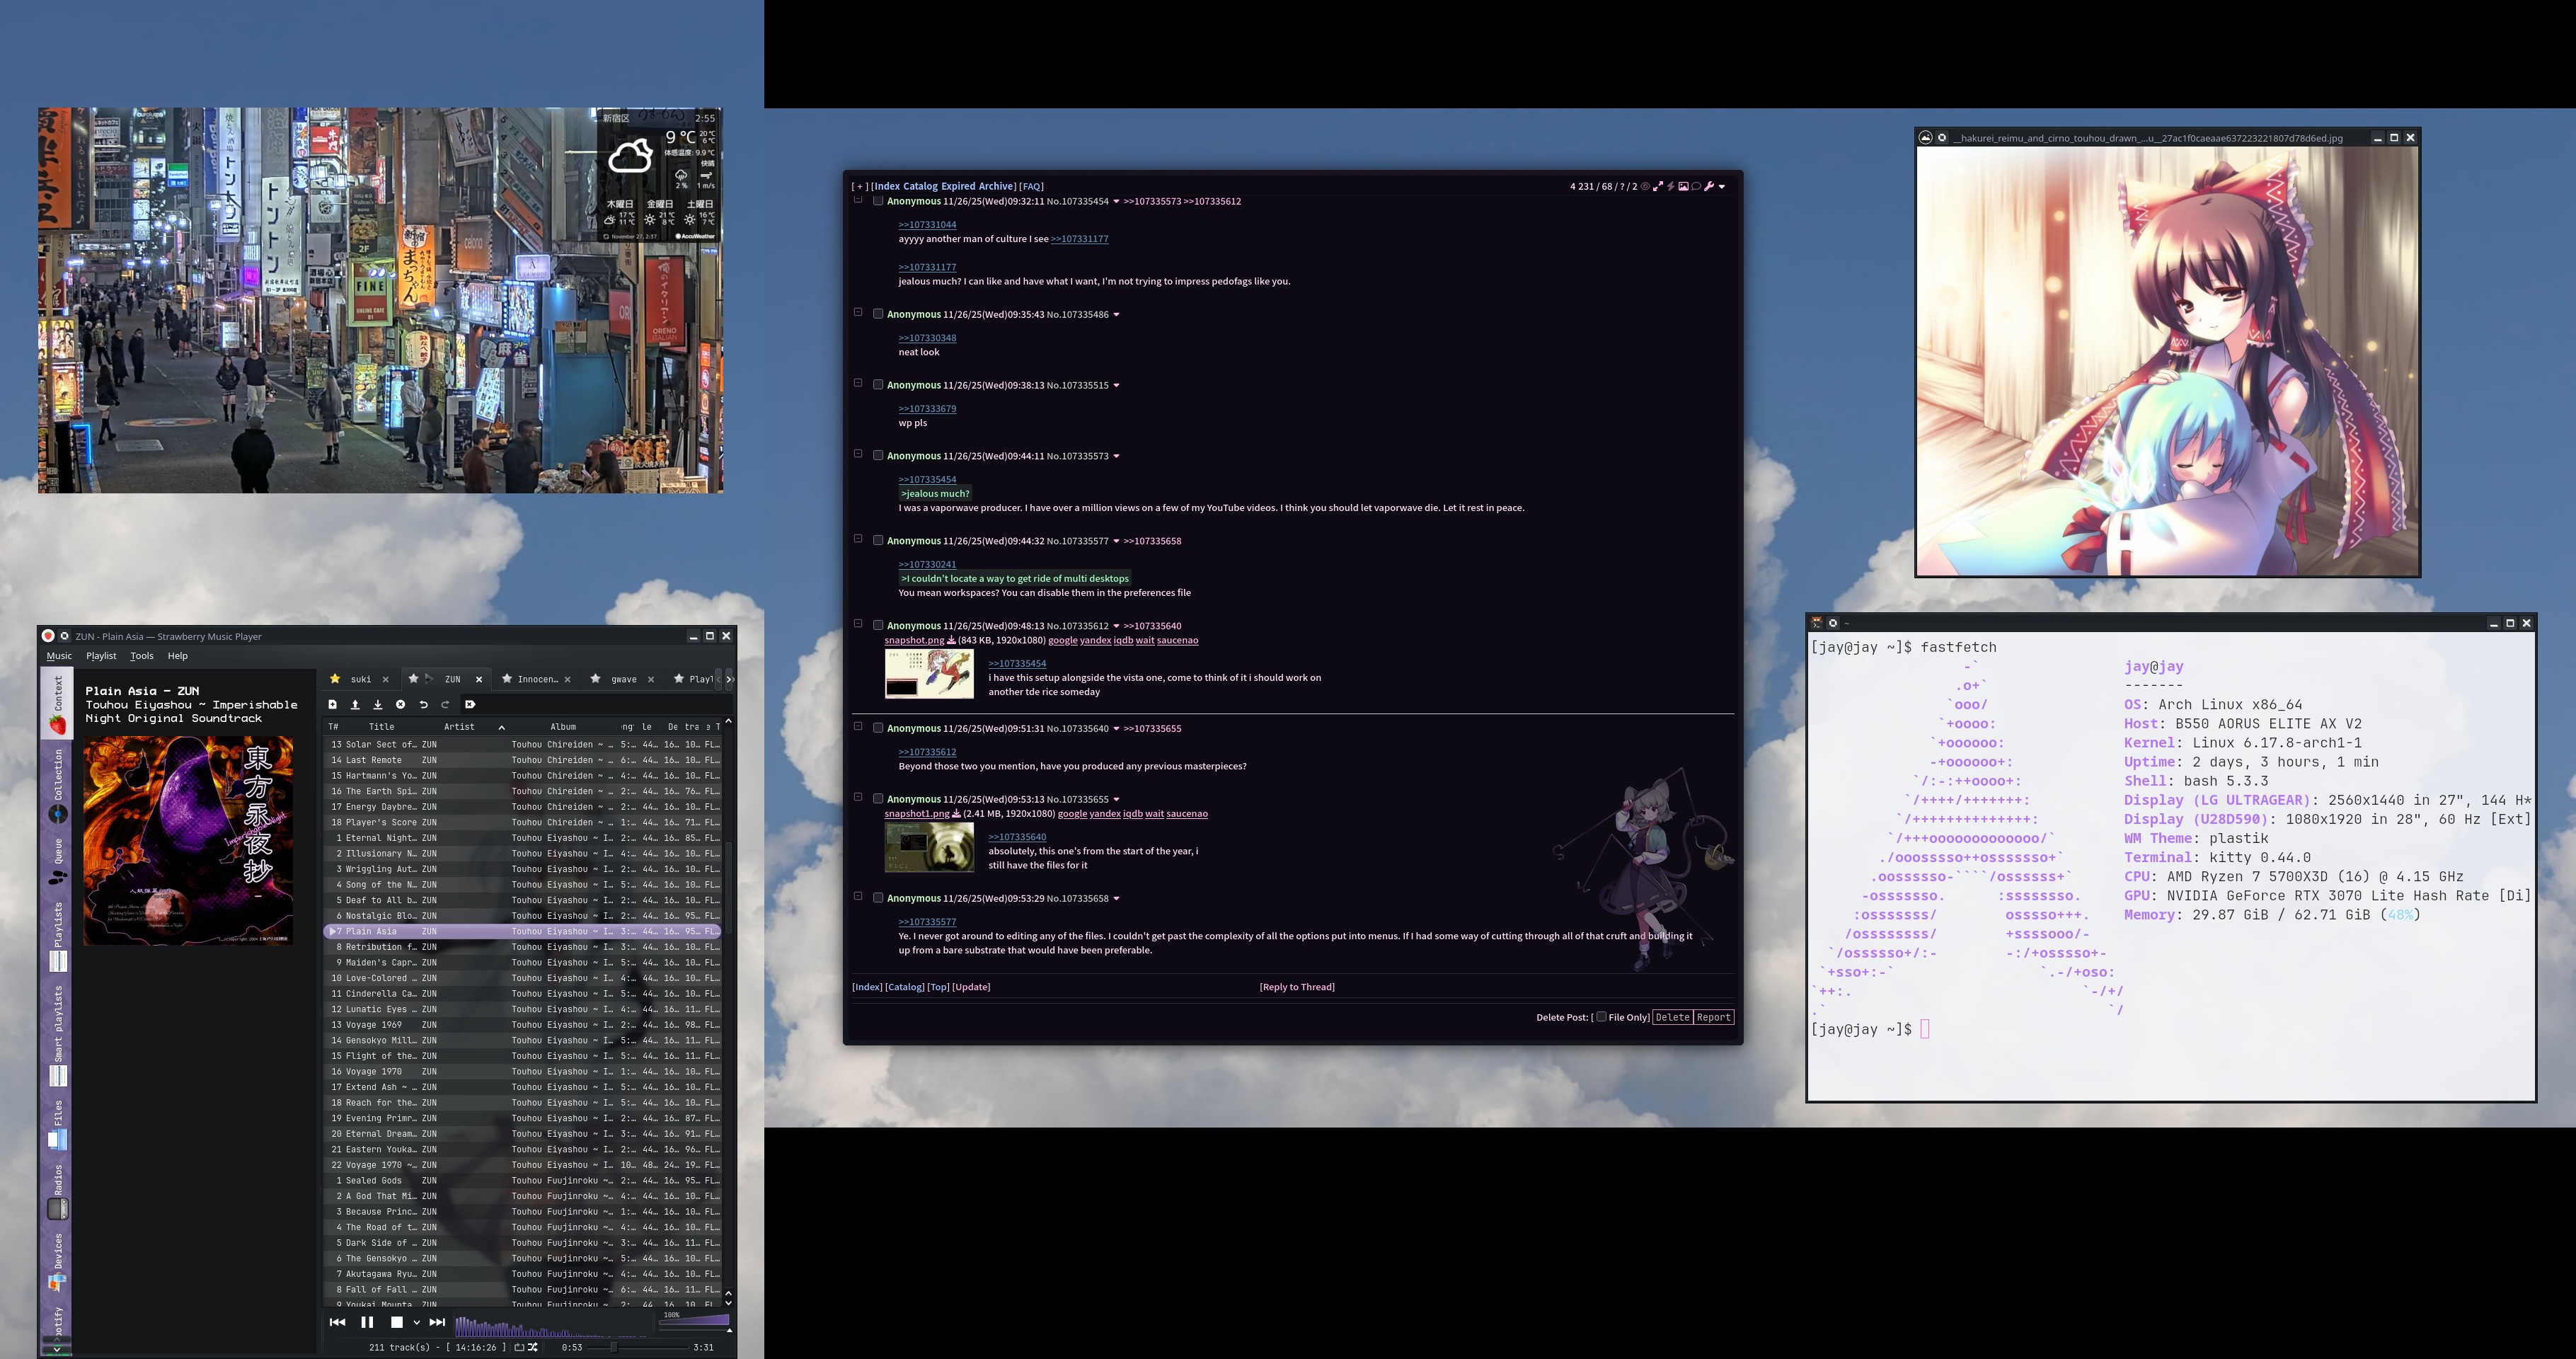Click the new playlist icon
Viewport: 2576px width, 1359px height.
coord(332,704)
